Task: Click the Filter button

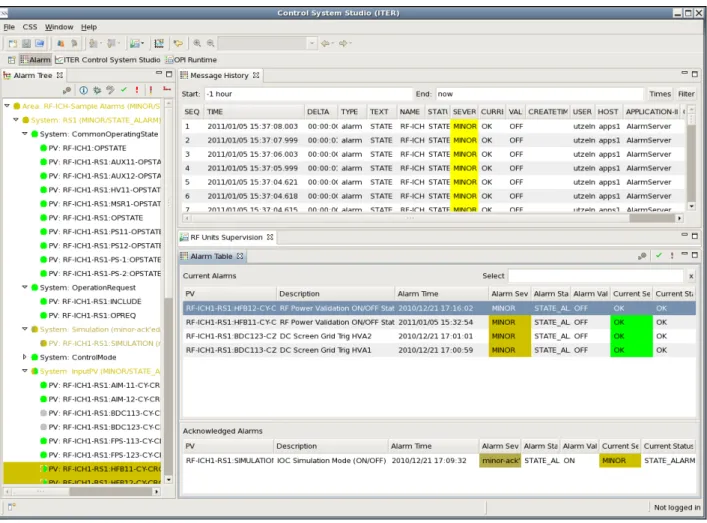Action: (686, 94)
